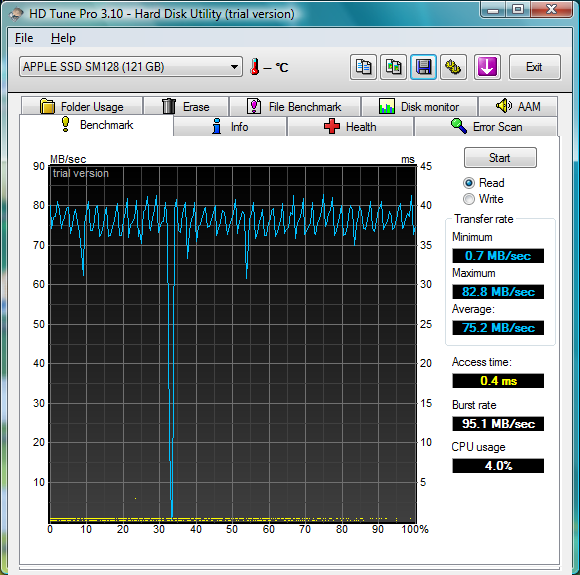Open the Info tab
This screenshot has height=575, width=580.
(230, 127)
